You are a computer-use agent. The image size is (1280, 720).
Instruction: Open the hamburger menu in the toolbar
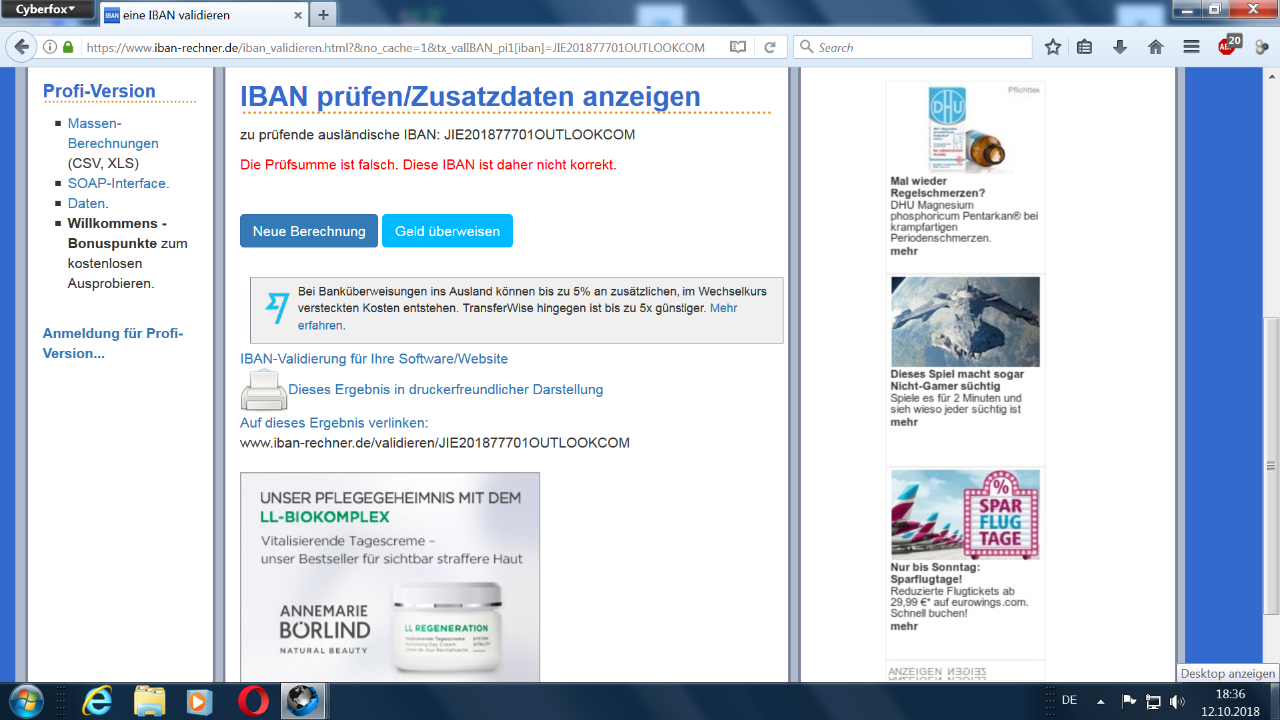point(1190,47)
